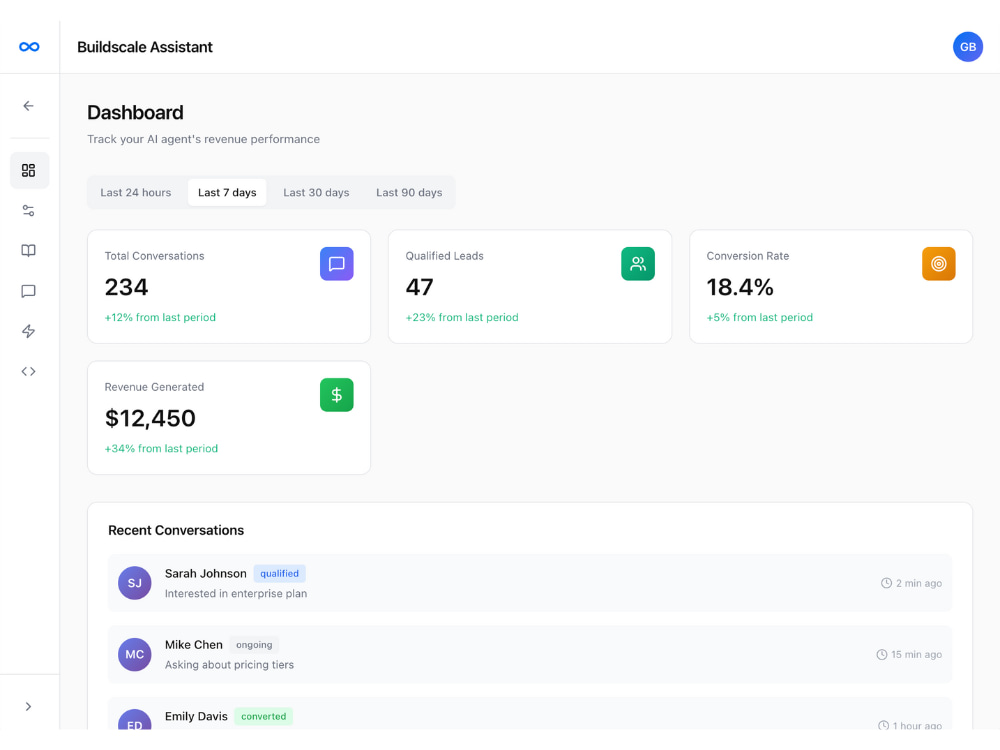
Task: Open Mike Chen's conversation name
Action: [x=194, y=645]
